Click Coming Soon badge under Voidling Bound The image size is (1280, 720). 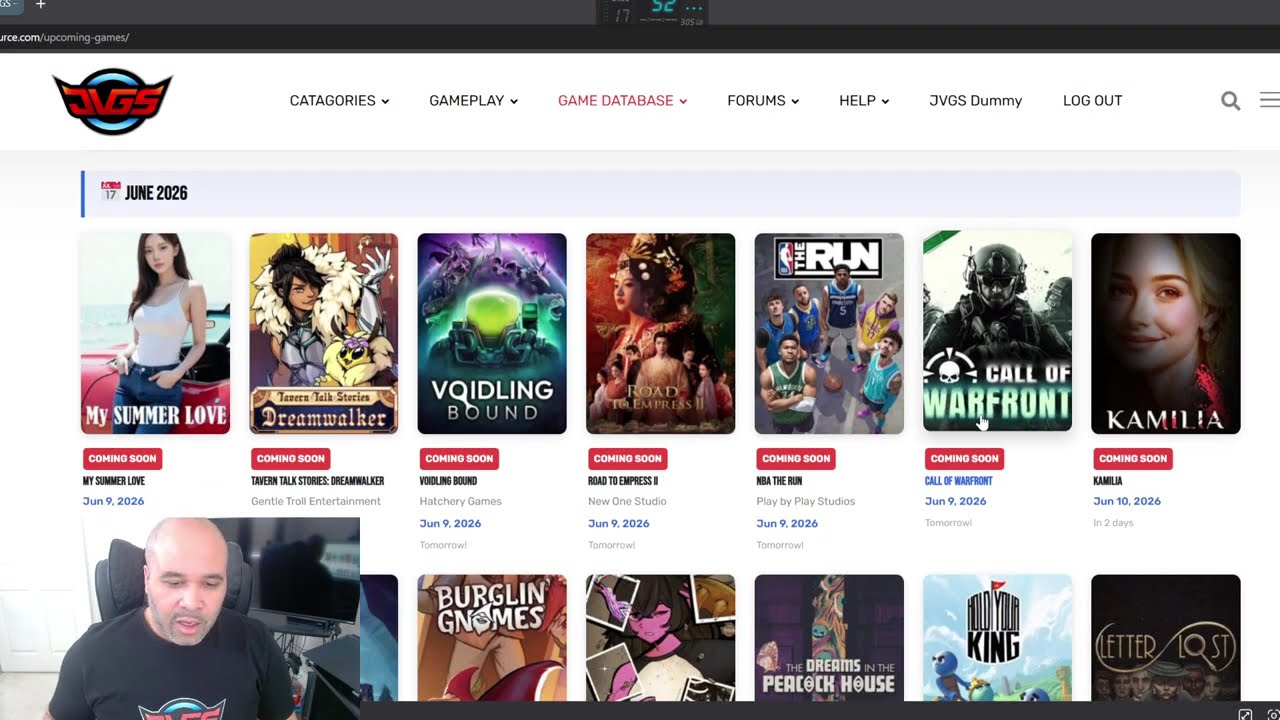point(459,458)
